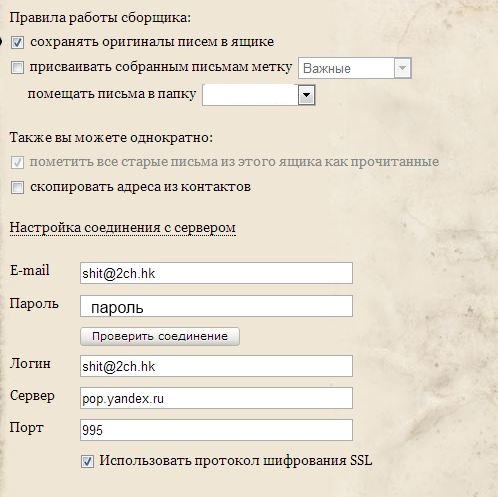Viewport: 498px width, 497px height.
Task: Click the скопировать адреса из контактов label
Action: coord(140,187)
